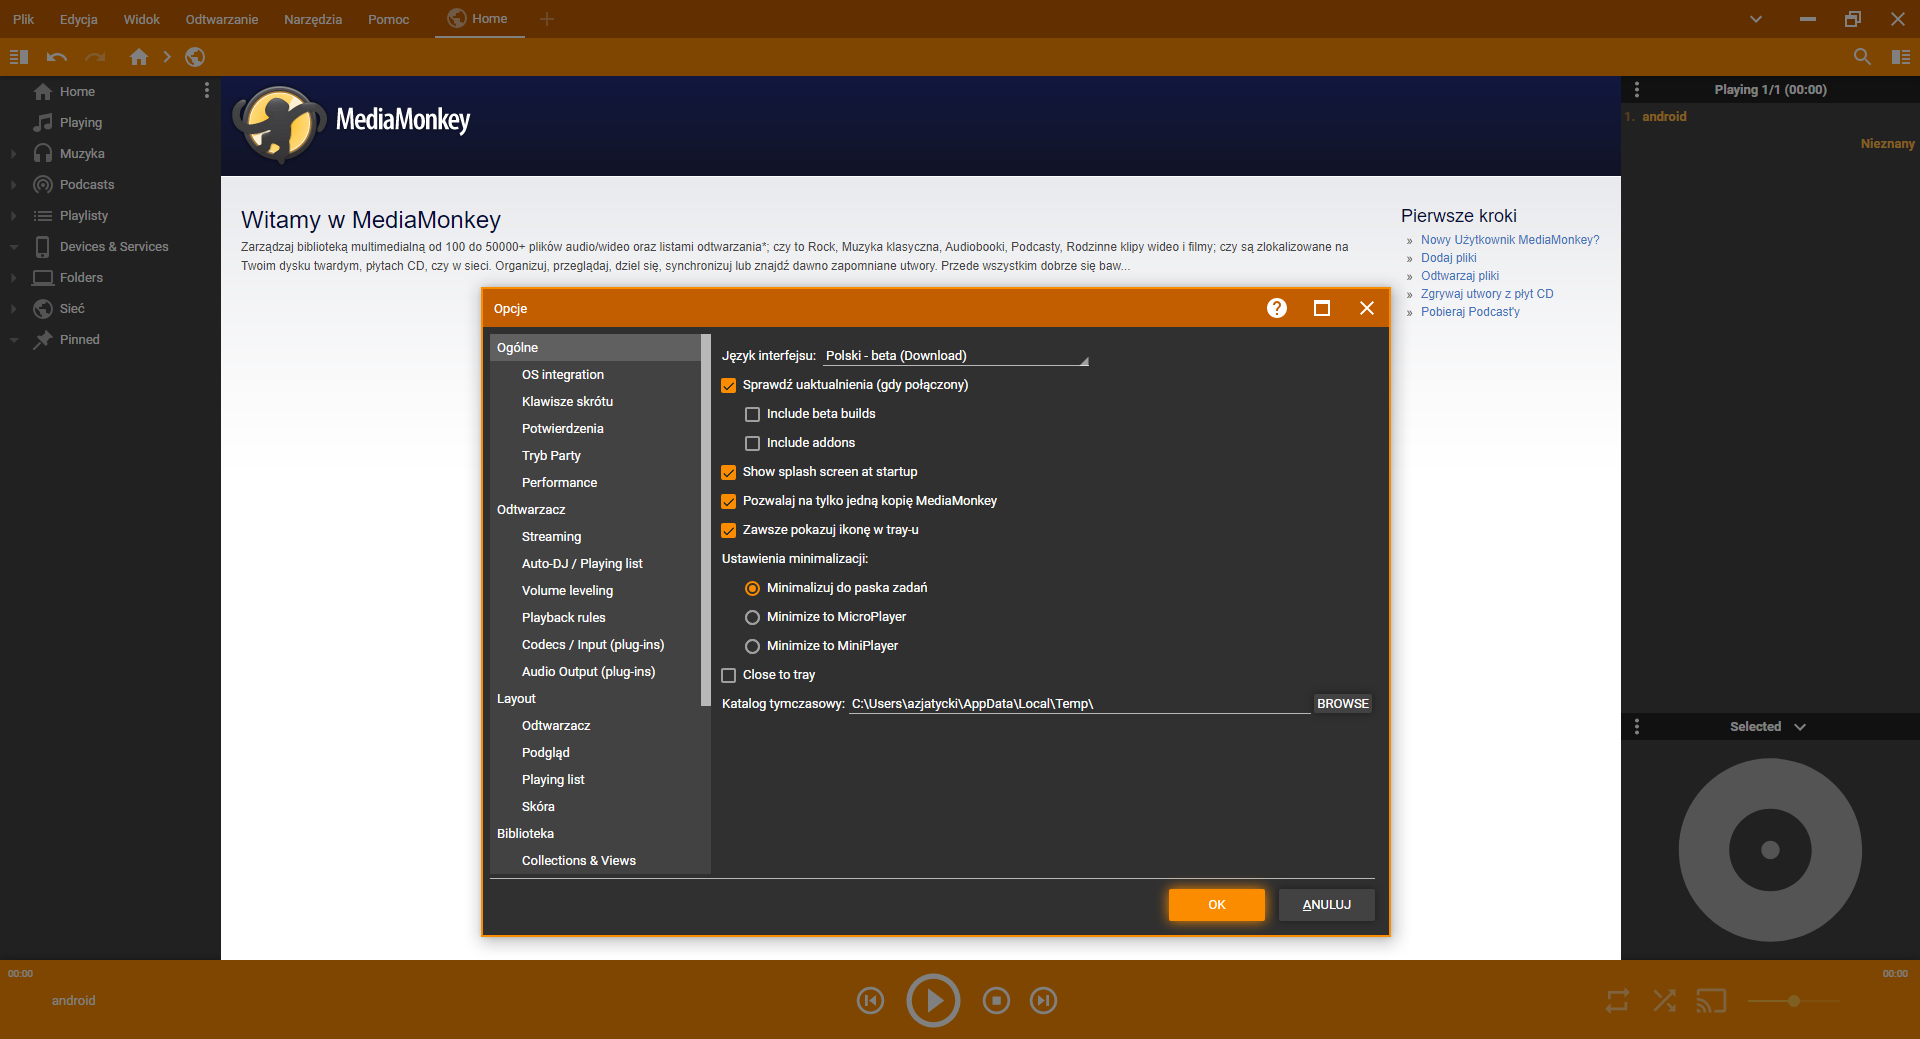Screen dimensions: 1920x1039
Task: Open the Widok menu
Action: (142, 19)
